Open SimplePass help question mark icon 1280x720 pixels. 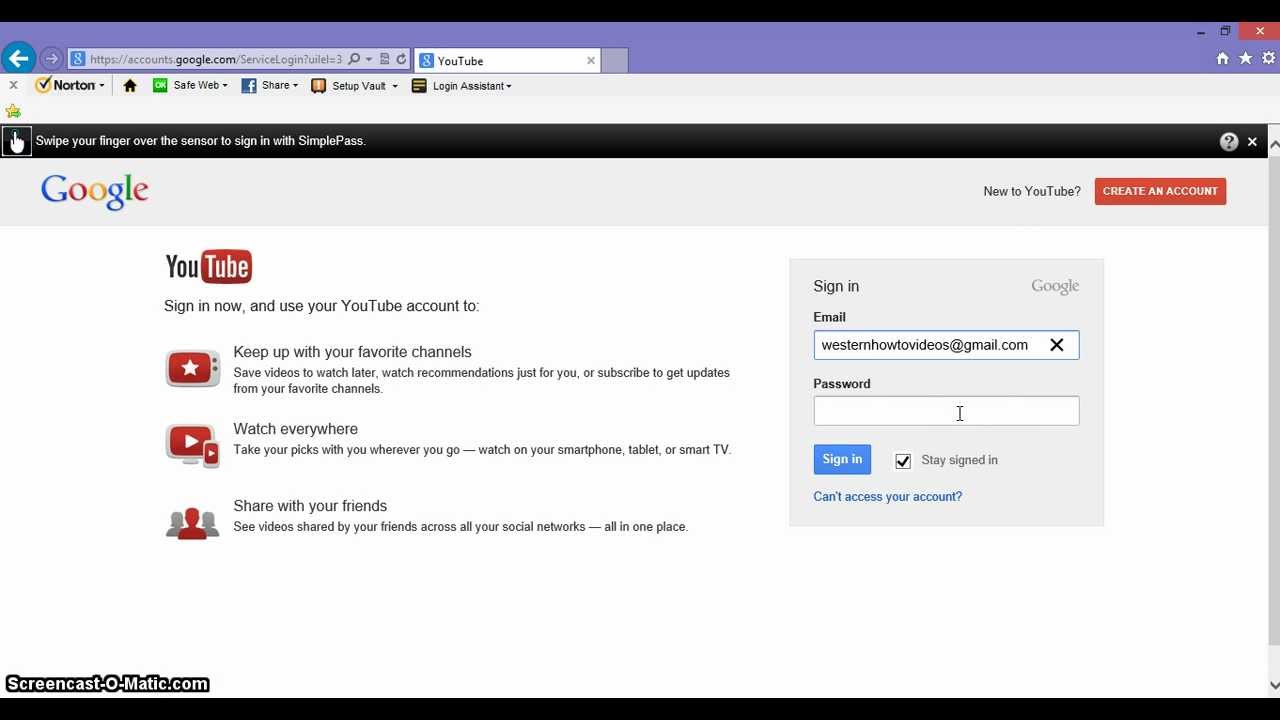(x=1229, y=142)
